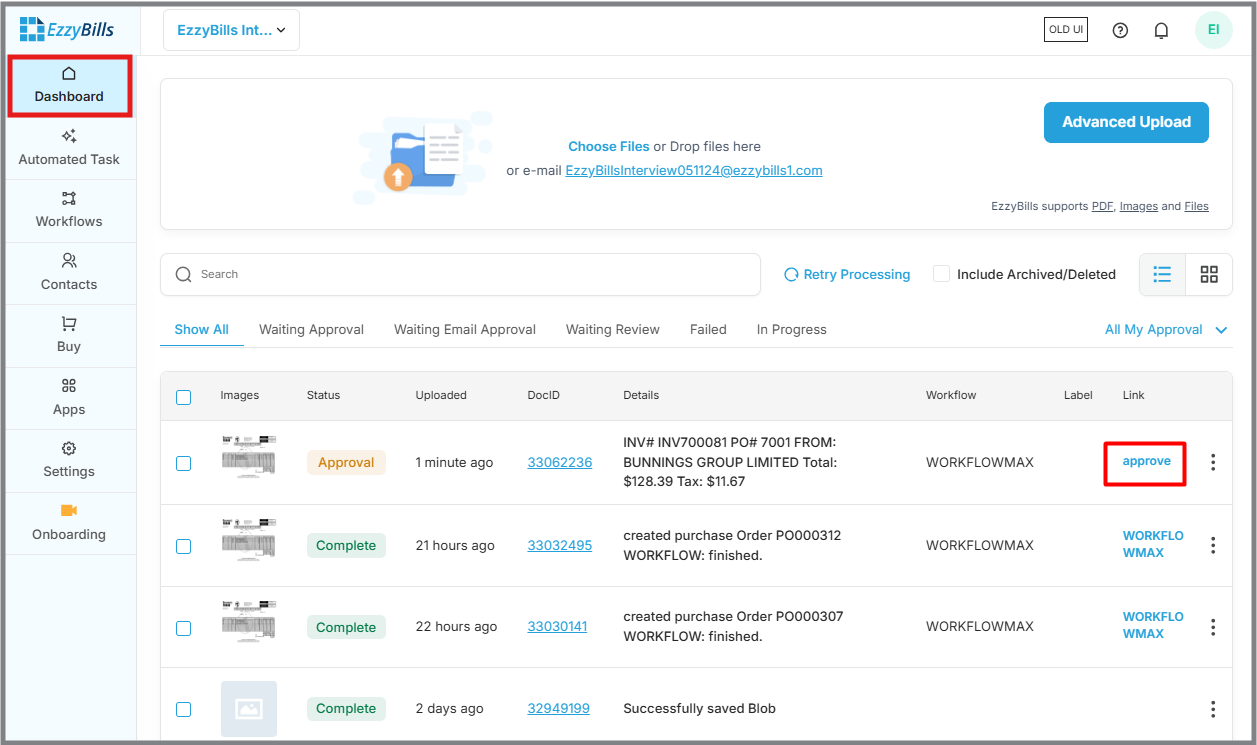Screen dimensions: 1257x745
Task: Click approve link for document 33062236
Action: (1146, 461)
